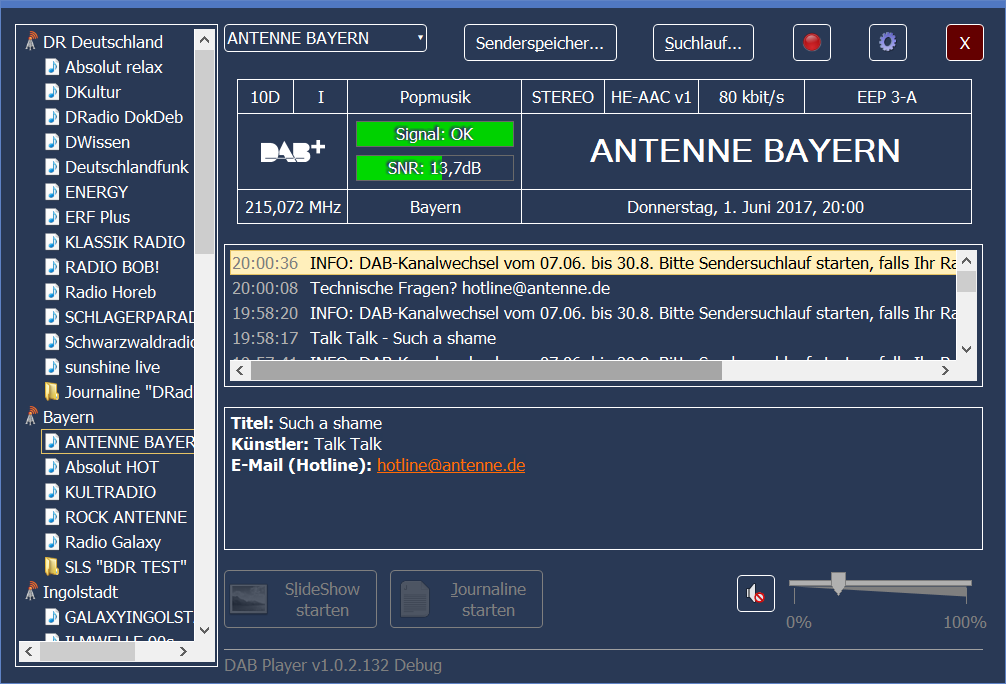Click the volume slider handle
This screenshot has width=1006, height=684.
pyautogui.click(x=838, y=583)
